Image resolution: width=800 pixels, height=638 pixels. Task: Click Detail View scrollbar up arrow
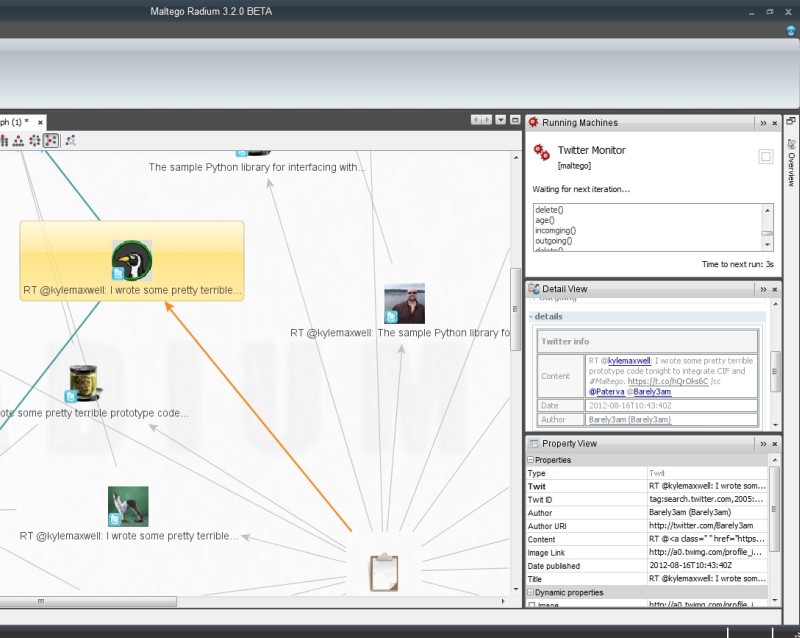pos(775,304)
